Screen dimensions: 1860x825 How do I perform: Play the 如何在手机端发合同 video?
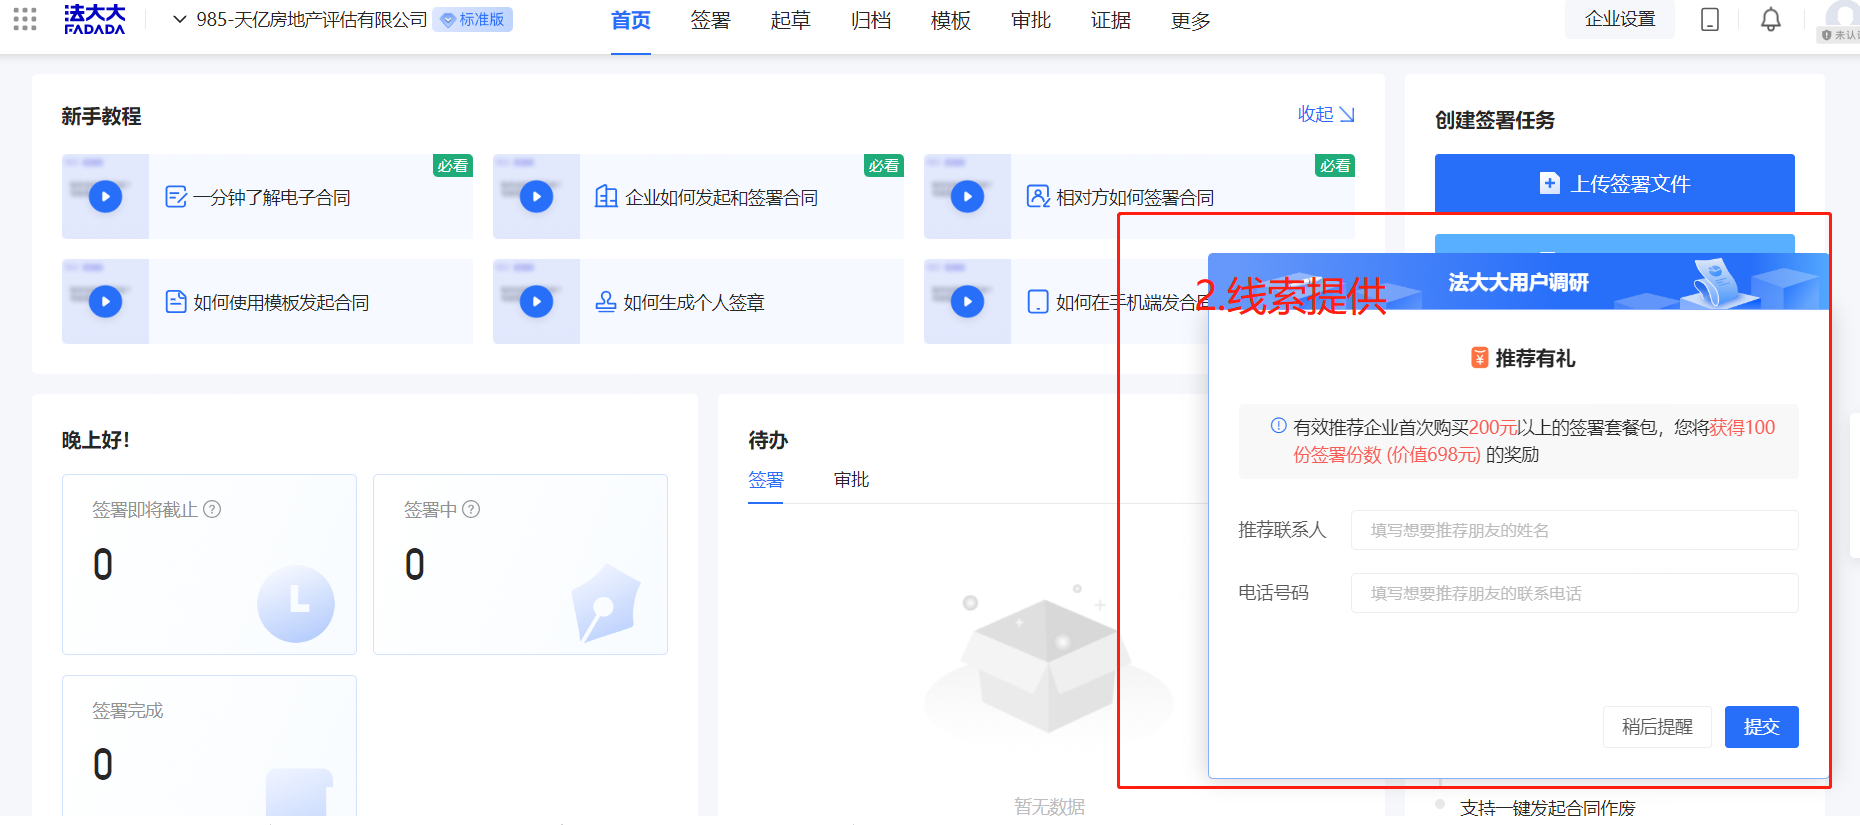click(968, 301)
